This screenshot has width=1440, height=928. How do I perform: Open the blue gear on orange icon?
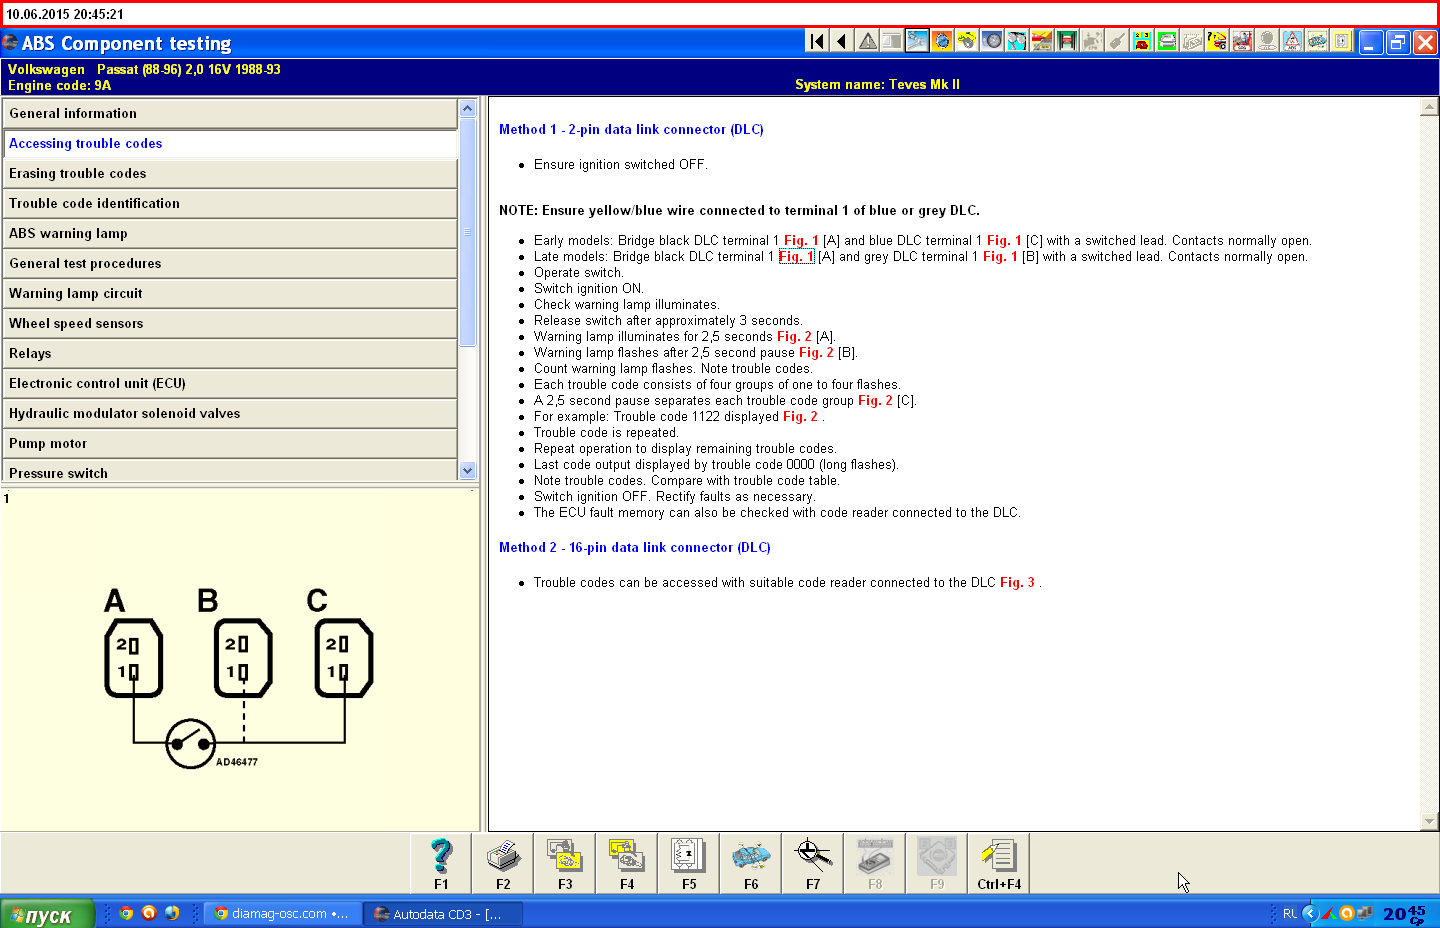point(942,41)
